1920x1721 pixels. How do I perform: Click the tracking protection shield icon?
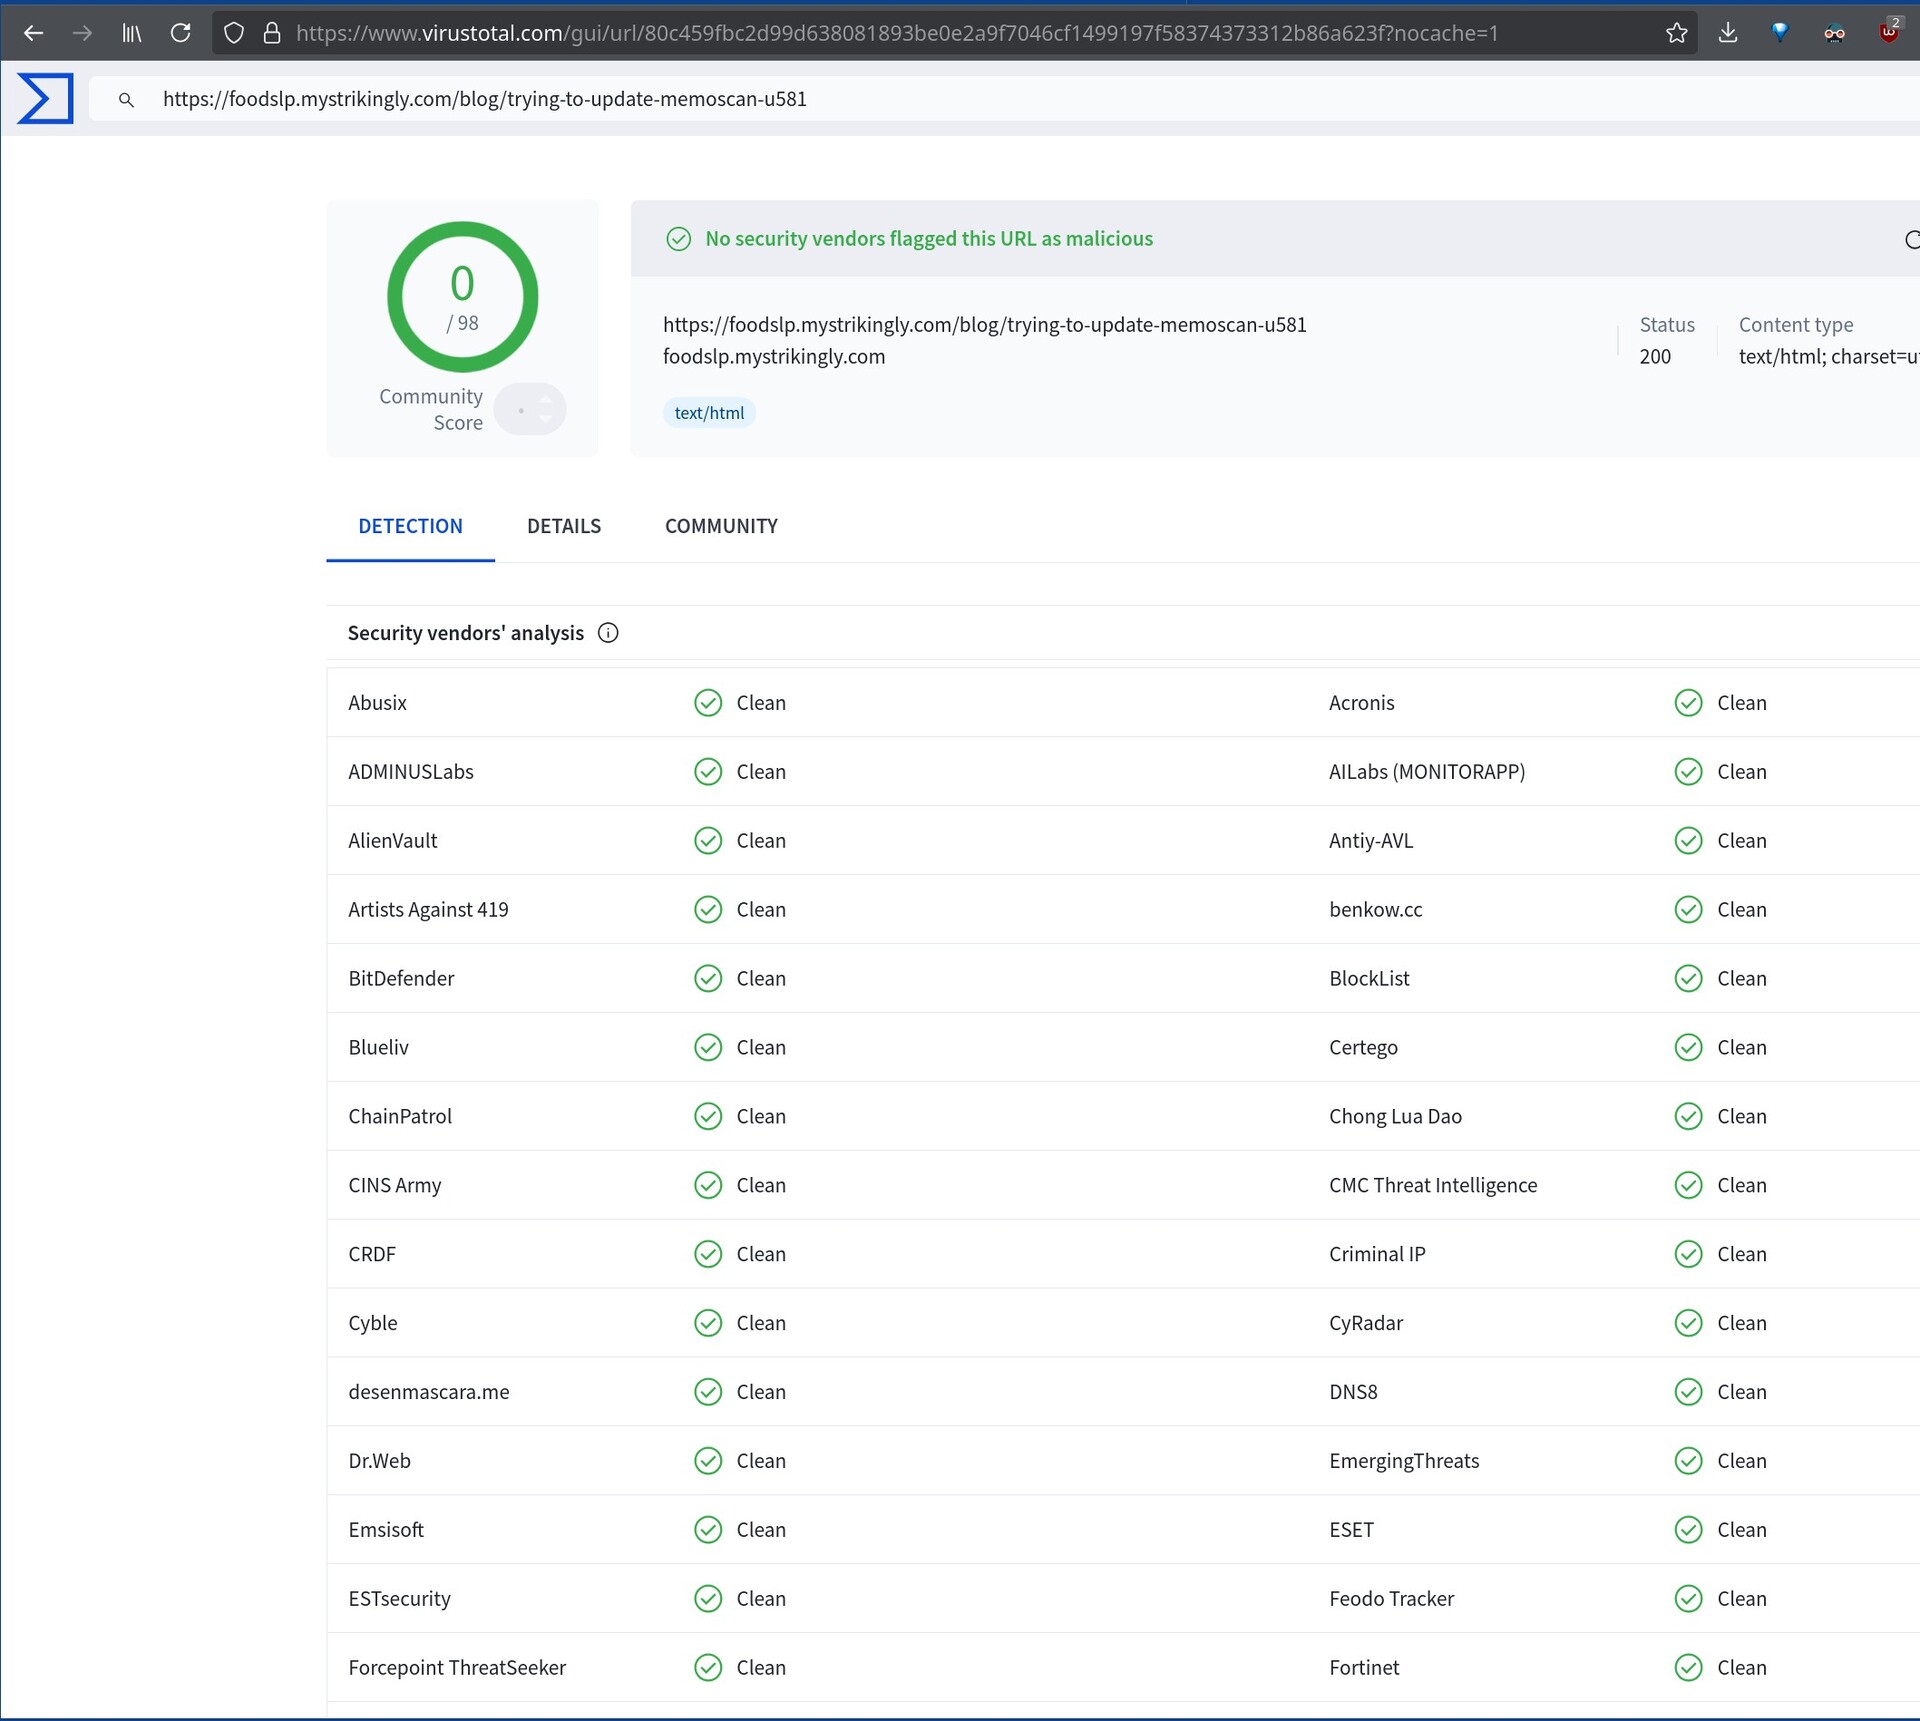coord(234,33)
